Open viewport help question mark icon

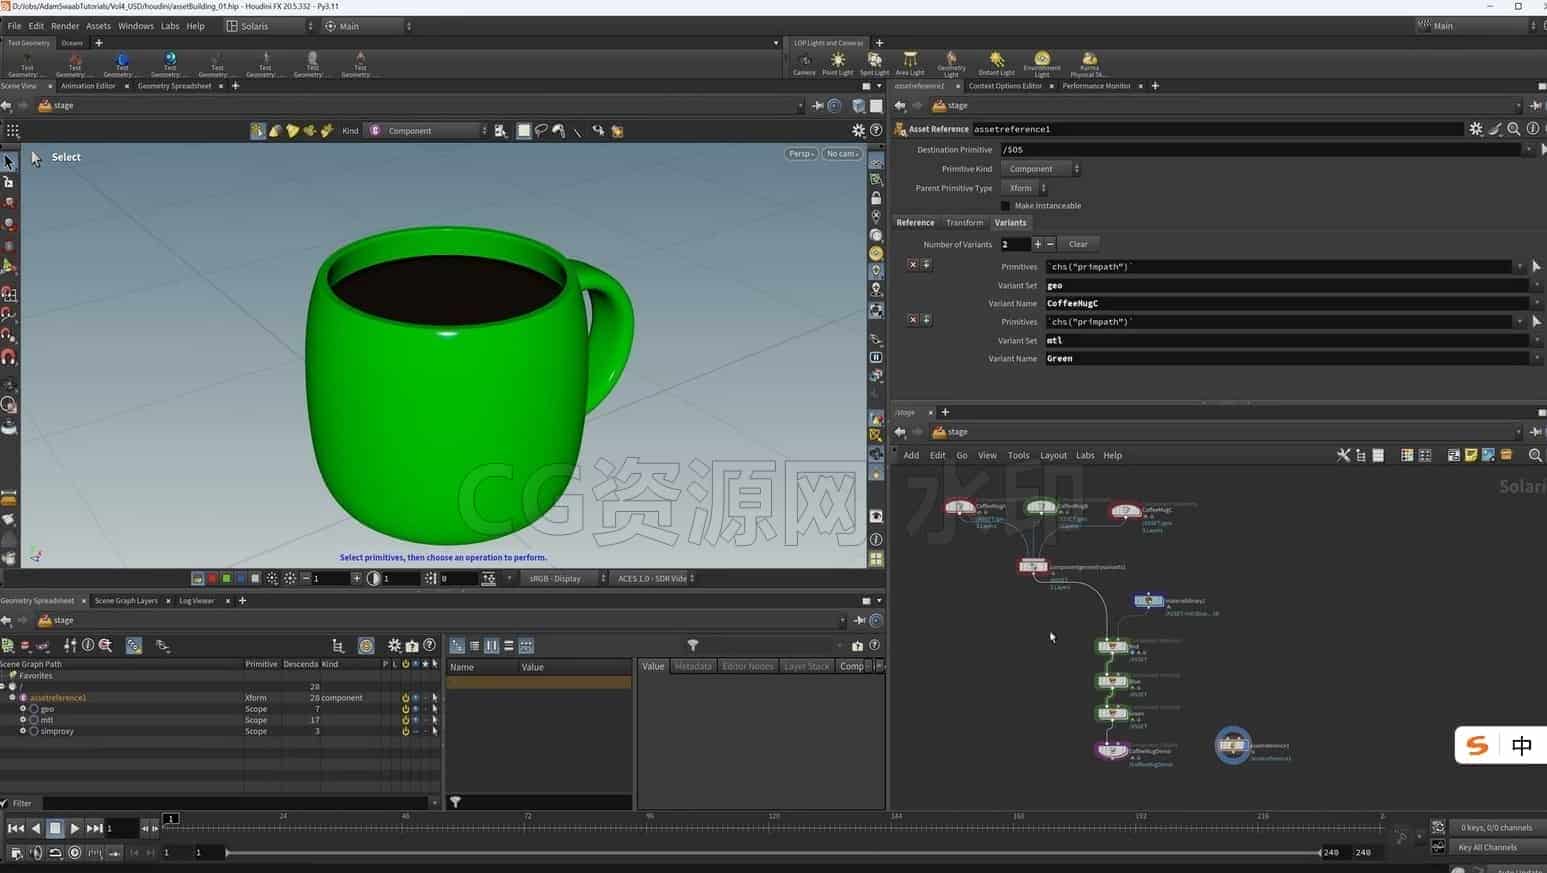(x=876, y=131)
